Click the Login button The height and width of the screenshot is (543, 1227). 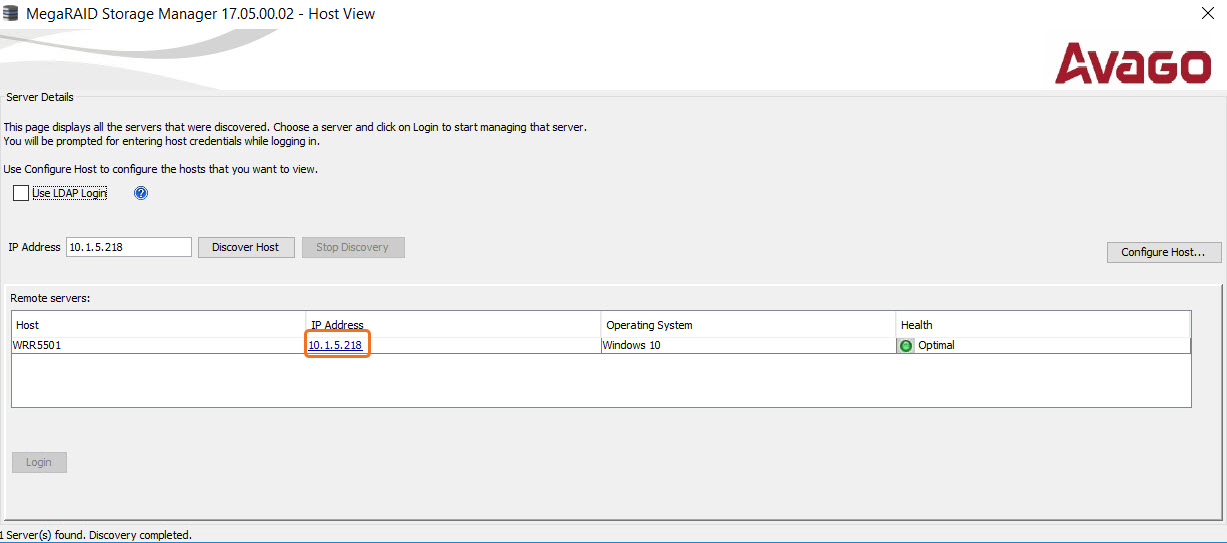39,462
